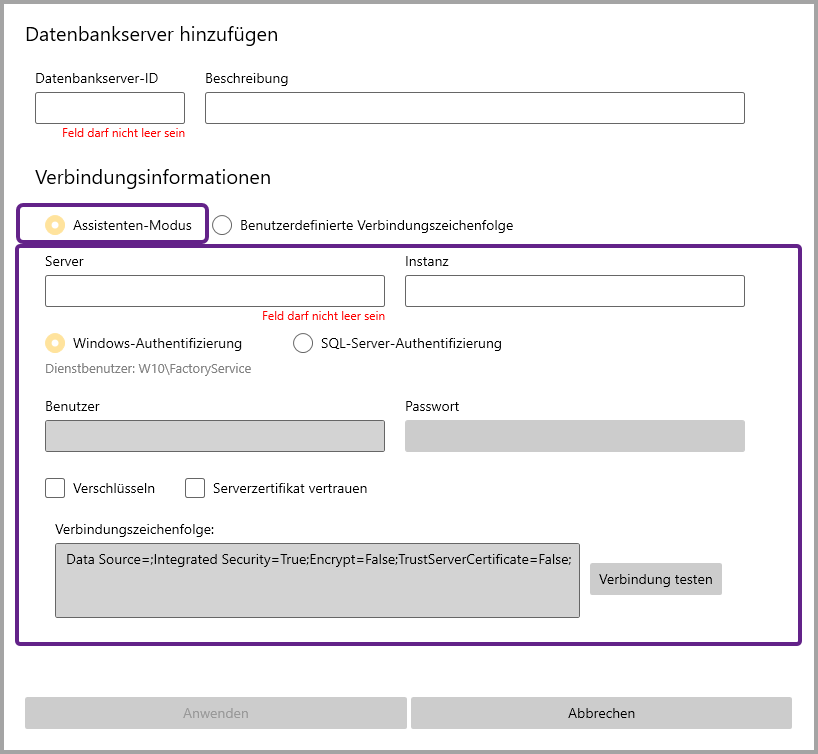
Task: Tick the Serverzertifikat vertrauen checkbox
Action: pyautogui.click(x=195, y=489)
